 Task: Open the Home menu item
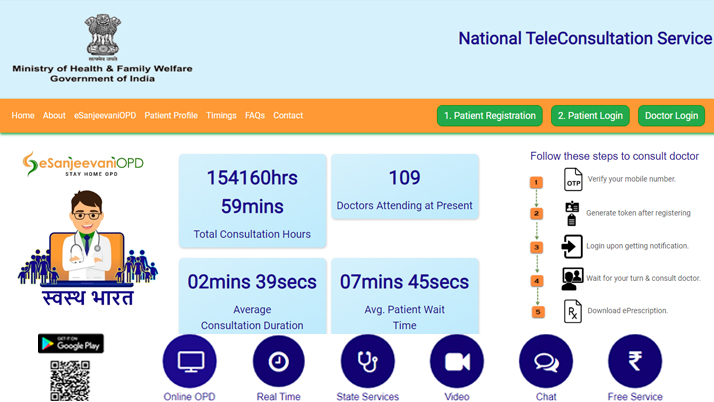click(23, 116)
